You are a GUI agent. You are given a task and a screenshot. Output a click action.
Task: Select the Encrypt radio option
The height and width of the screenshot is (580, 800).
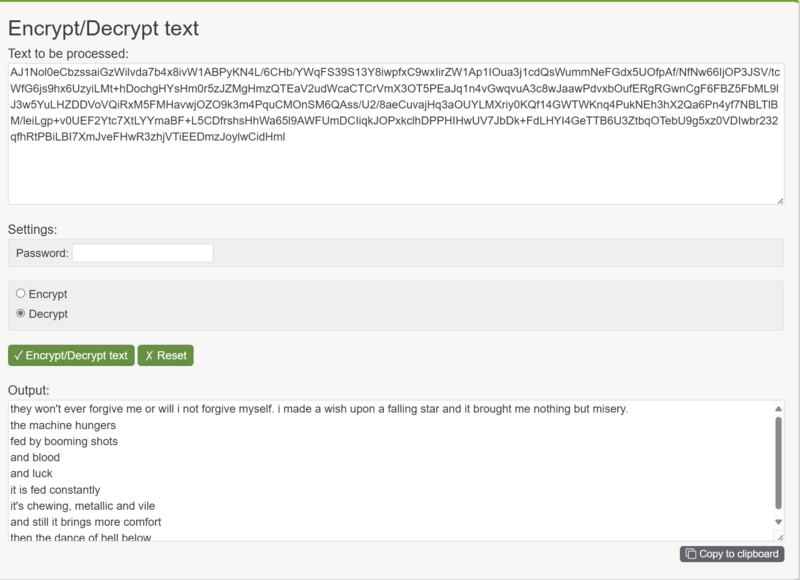point(20,293)
